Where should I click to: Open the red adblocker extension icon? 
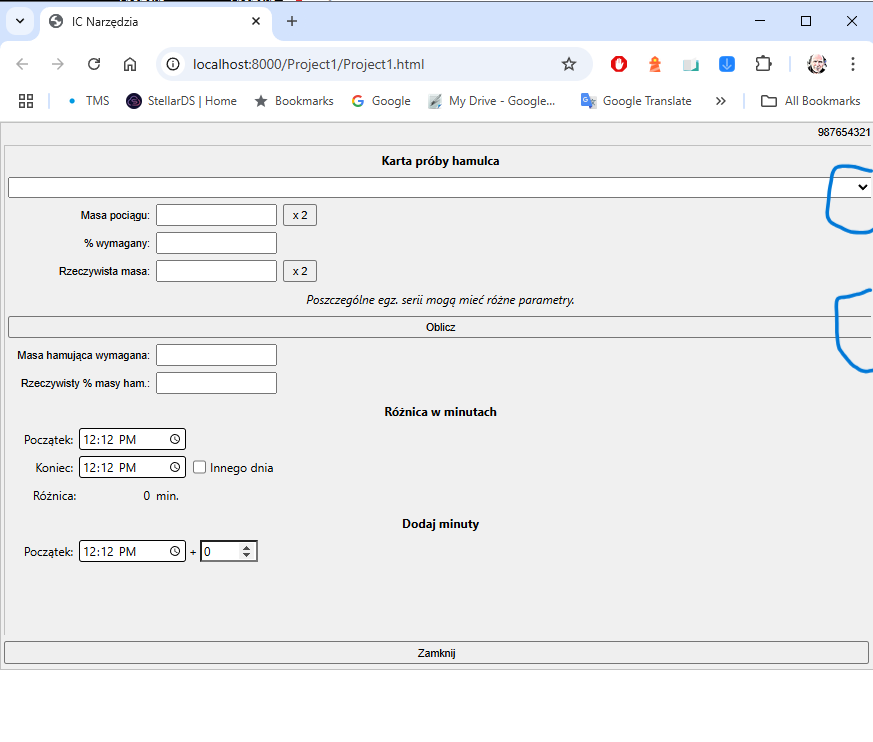click(619, 64)
